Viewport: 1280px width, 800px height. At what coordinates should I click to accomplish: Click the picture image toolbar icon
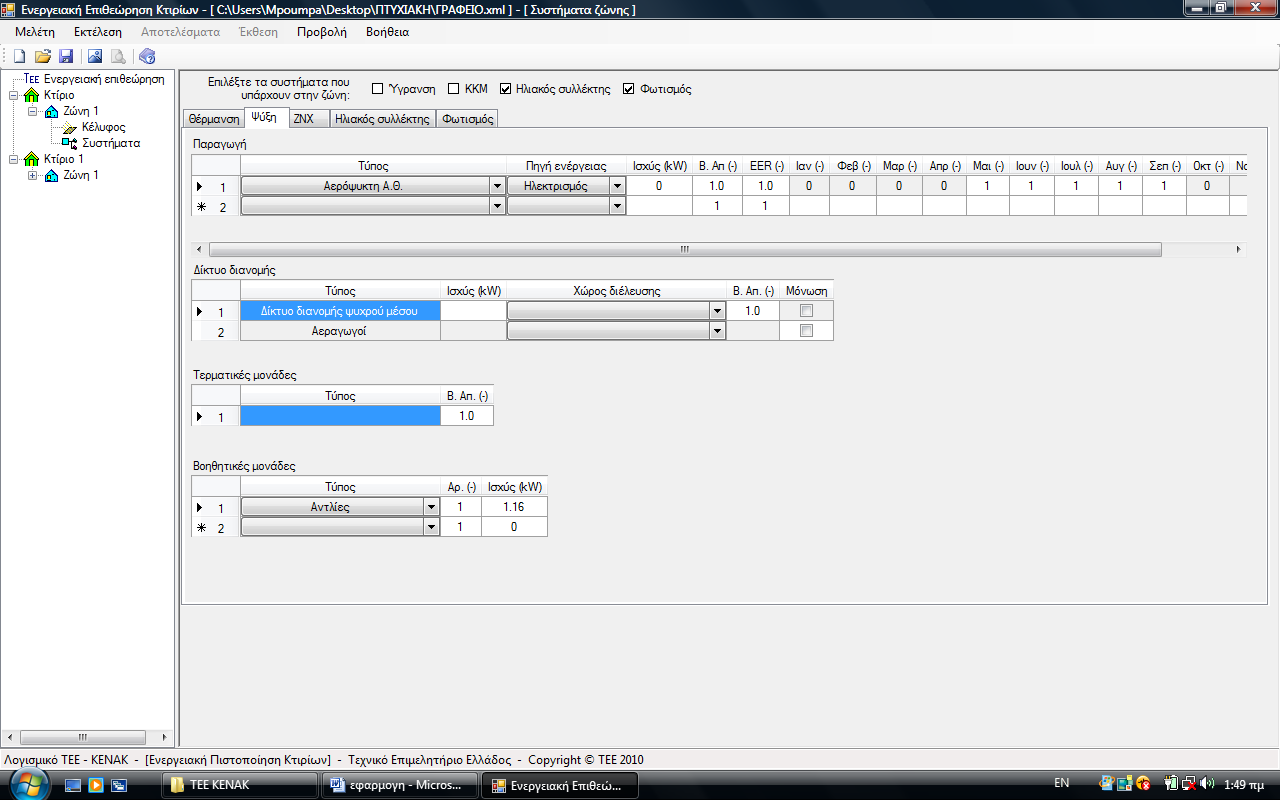95,56
